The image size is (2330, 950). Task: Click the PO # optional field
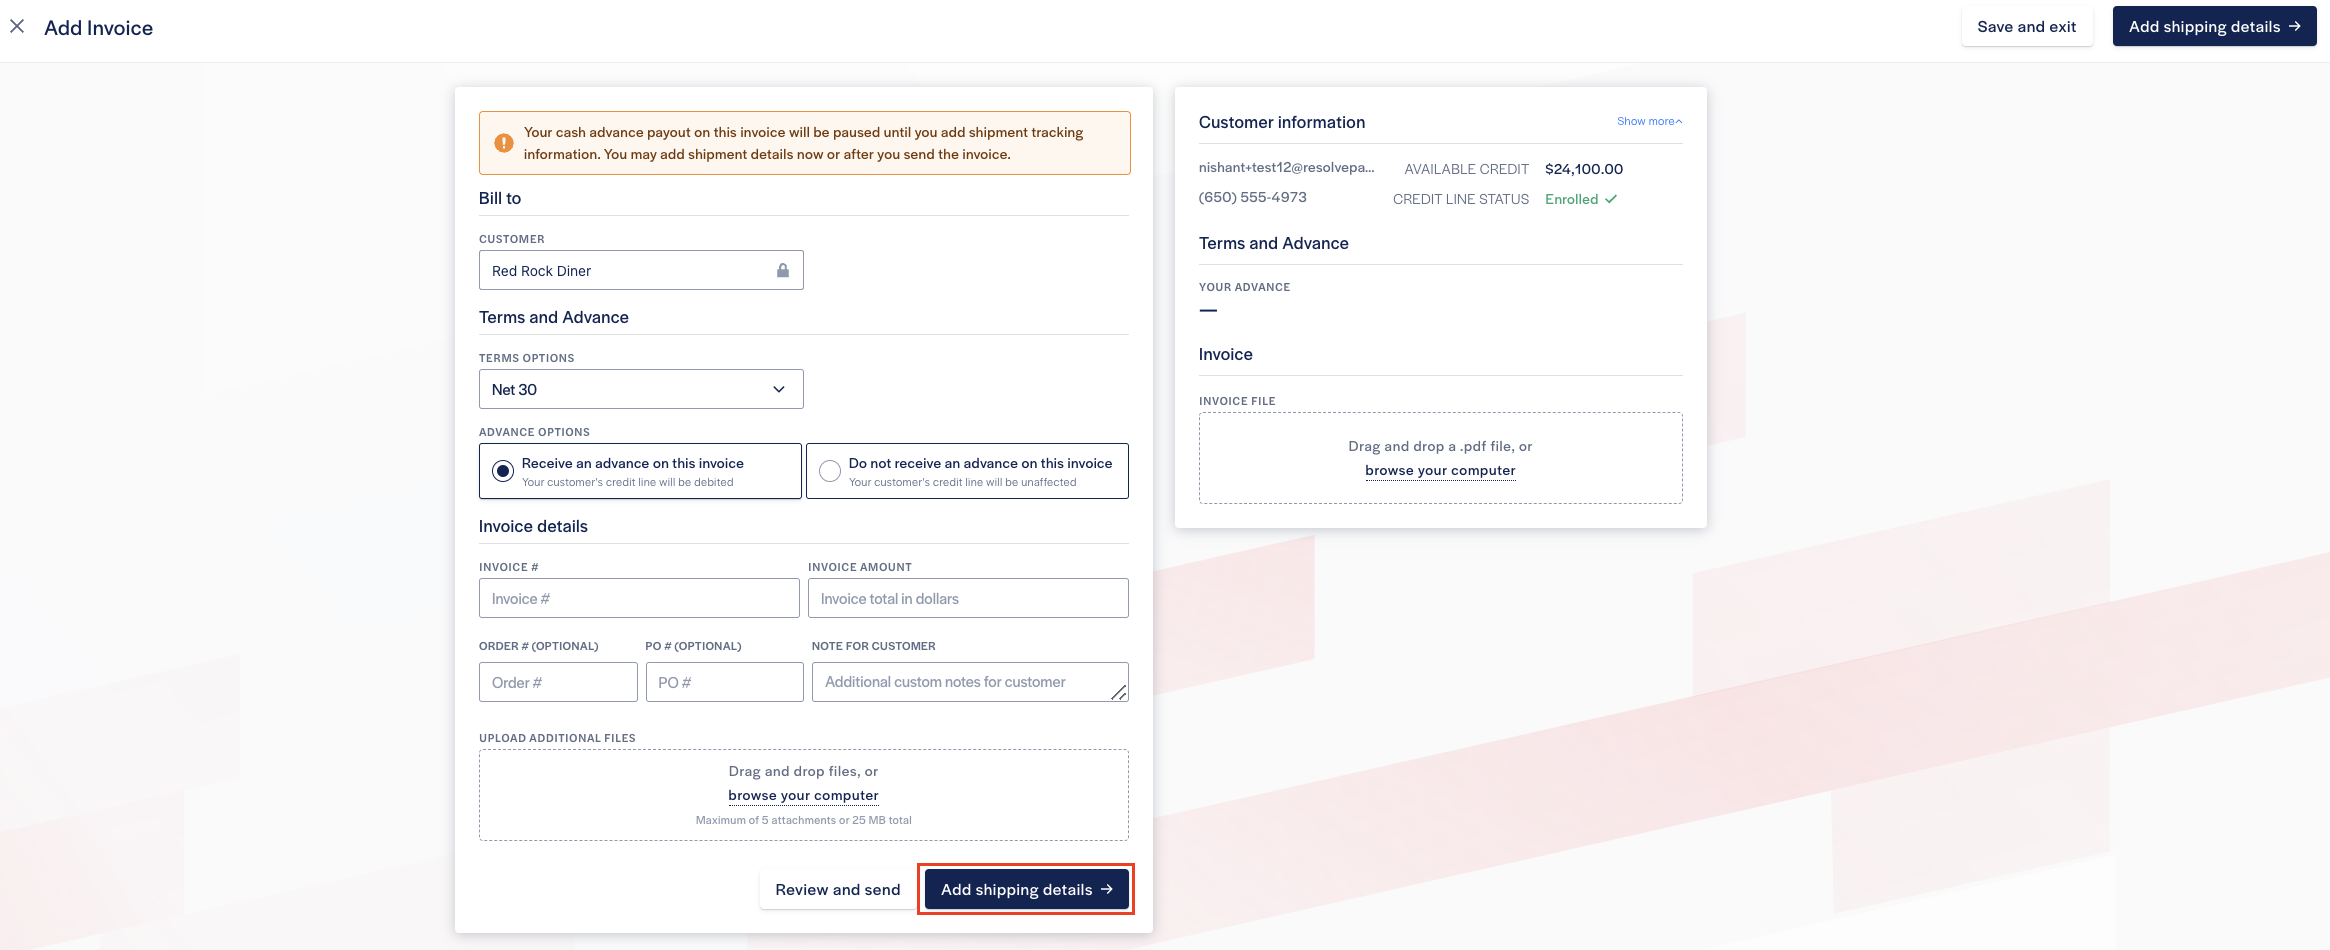pos(724,682)
